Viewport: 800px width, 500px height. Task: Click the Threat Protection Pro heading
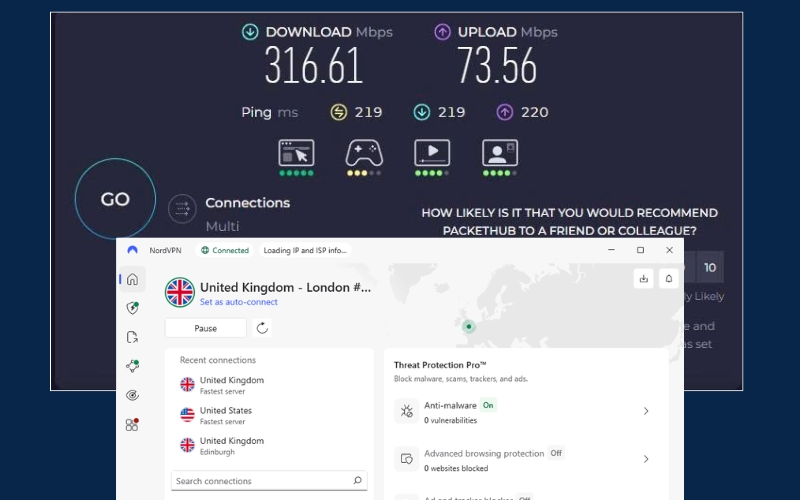coord(440,365)
